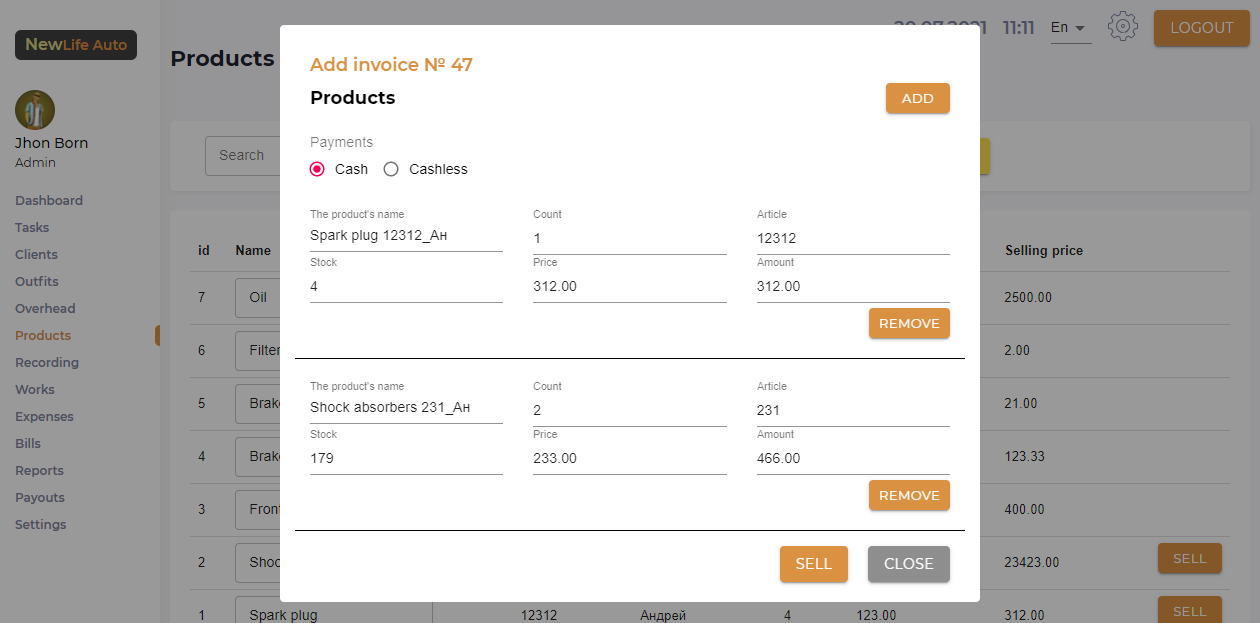Click the NewLife Auto logo
1260x623 pixels.
coord(76,45)
